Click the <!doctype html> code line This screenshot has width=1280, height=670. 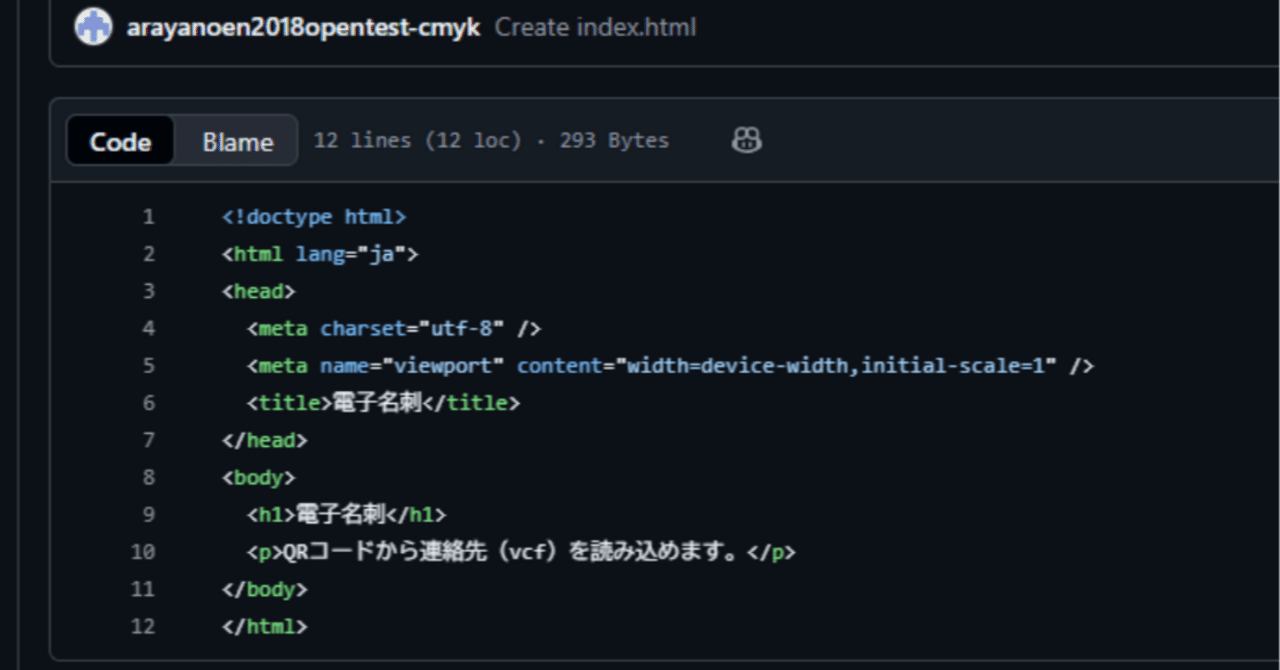[x=314, y=217]
